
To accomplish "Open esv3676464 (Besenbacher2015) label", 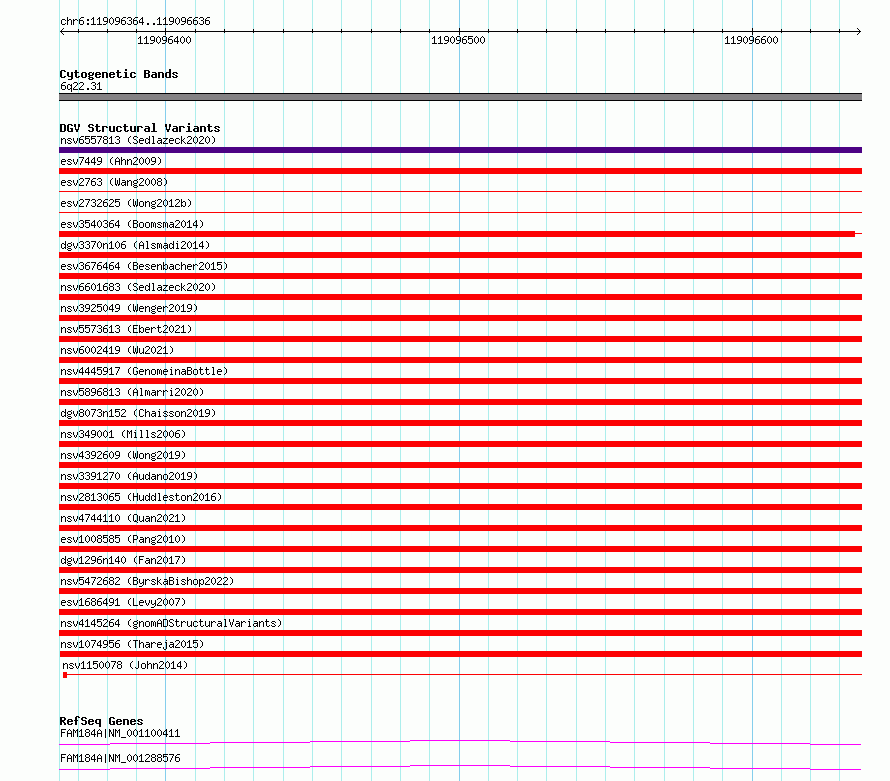I will [x=144, y=266].
